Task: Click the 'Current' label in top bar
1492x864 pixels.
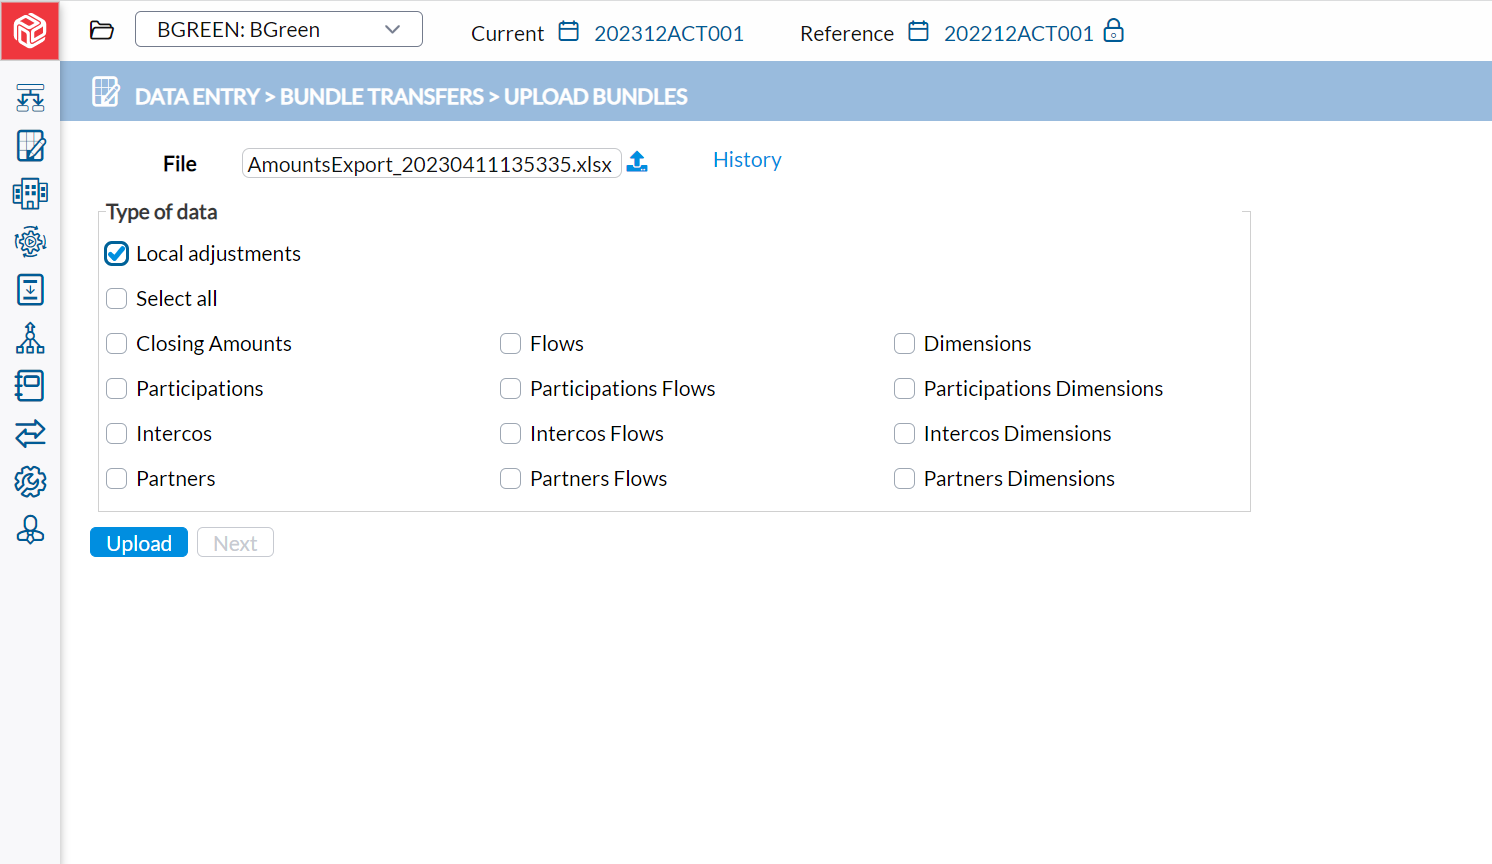Action: tap(507, 33)
